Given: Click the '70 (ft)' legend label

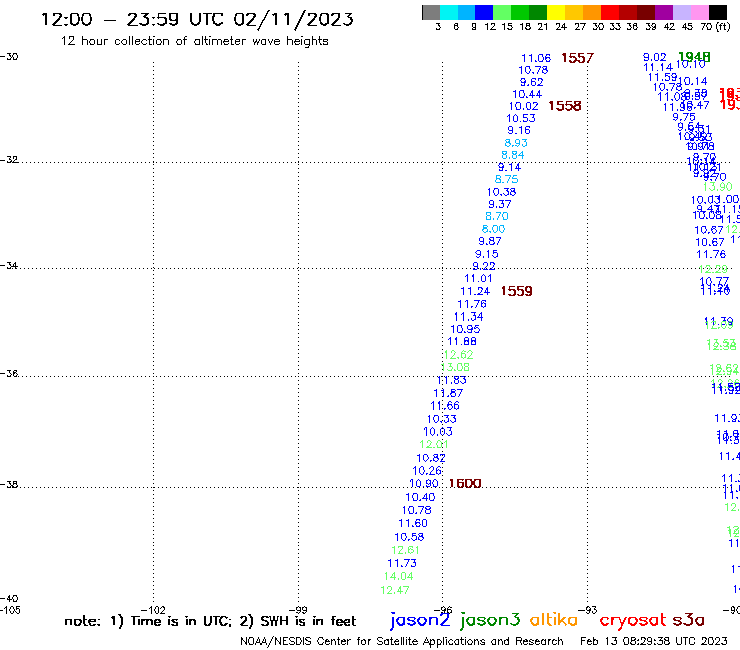Looking at the screenshot, I should pyautogui.click(x=715, y=27).
